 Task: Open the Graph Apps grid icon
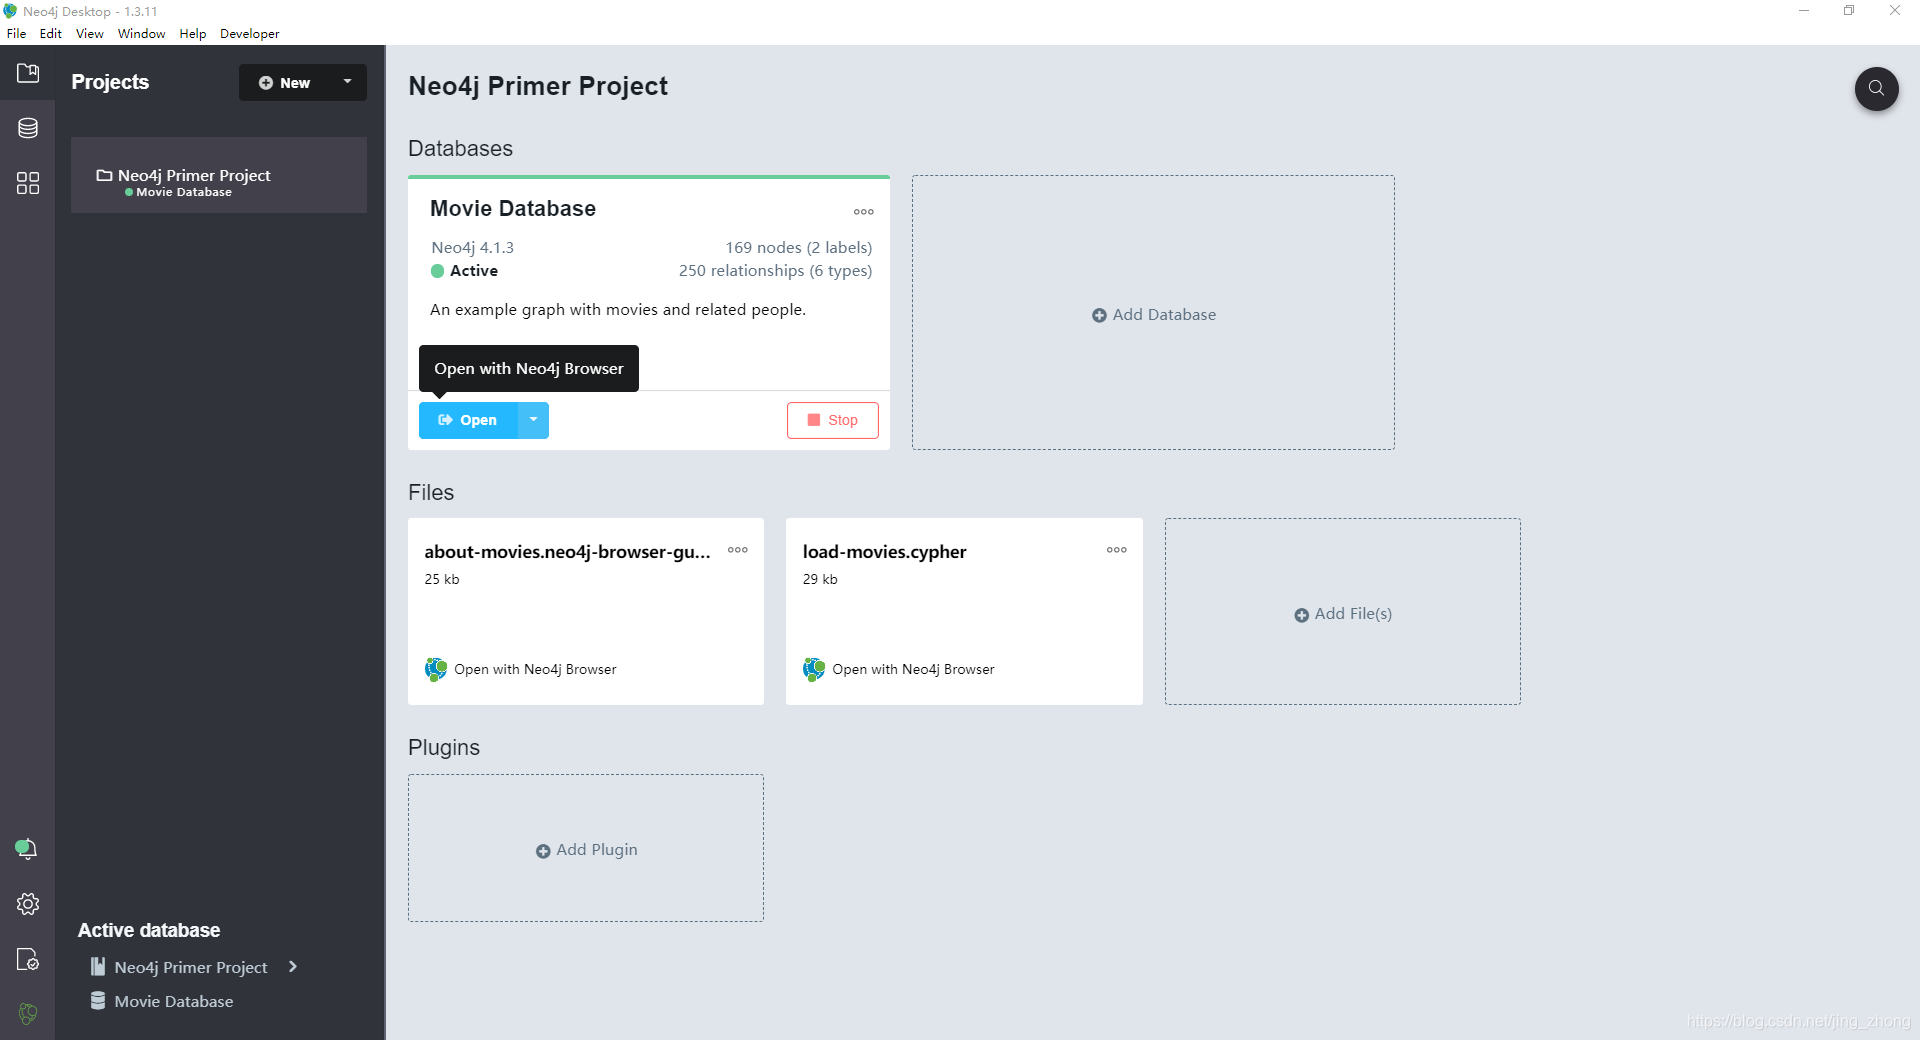point(28,183)
